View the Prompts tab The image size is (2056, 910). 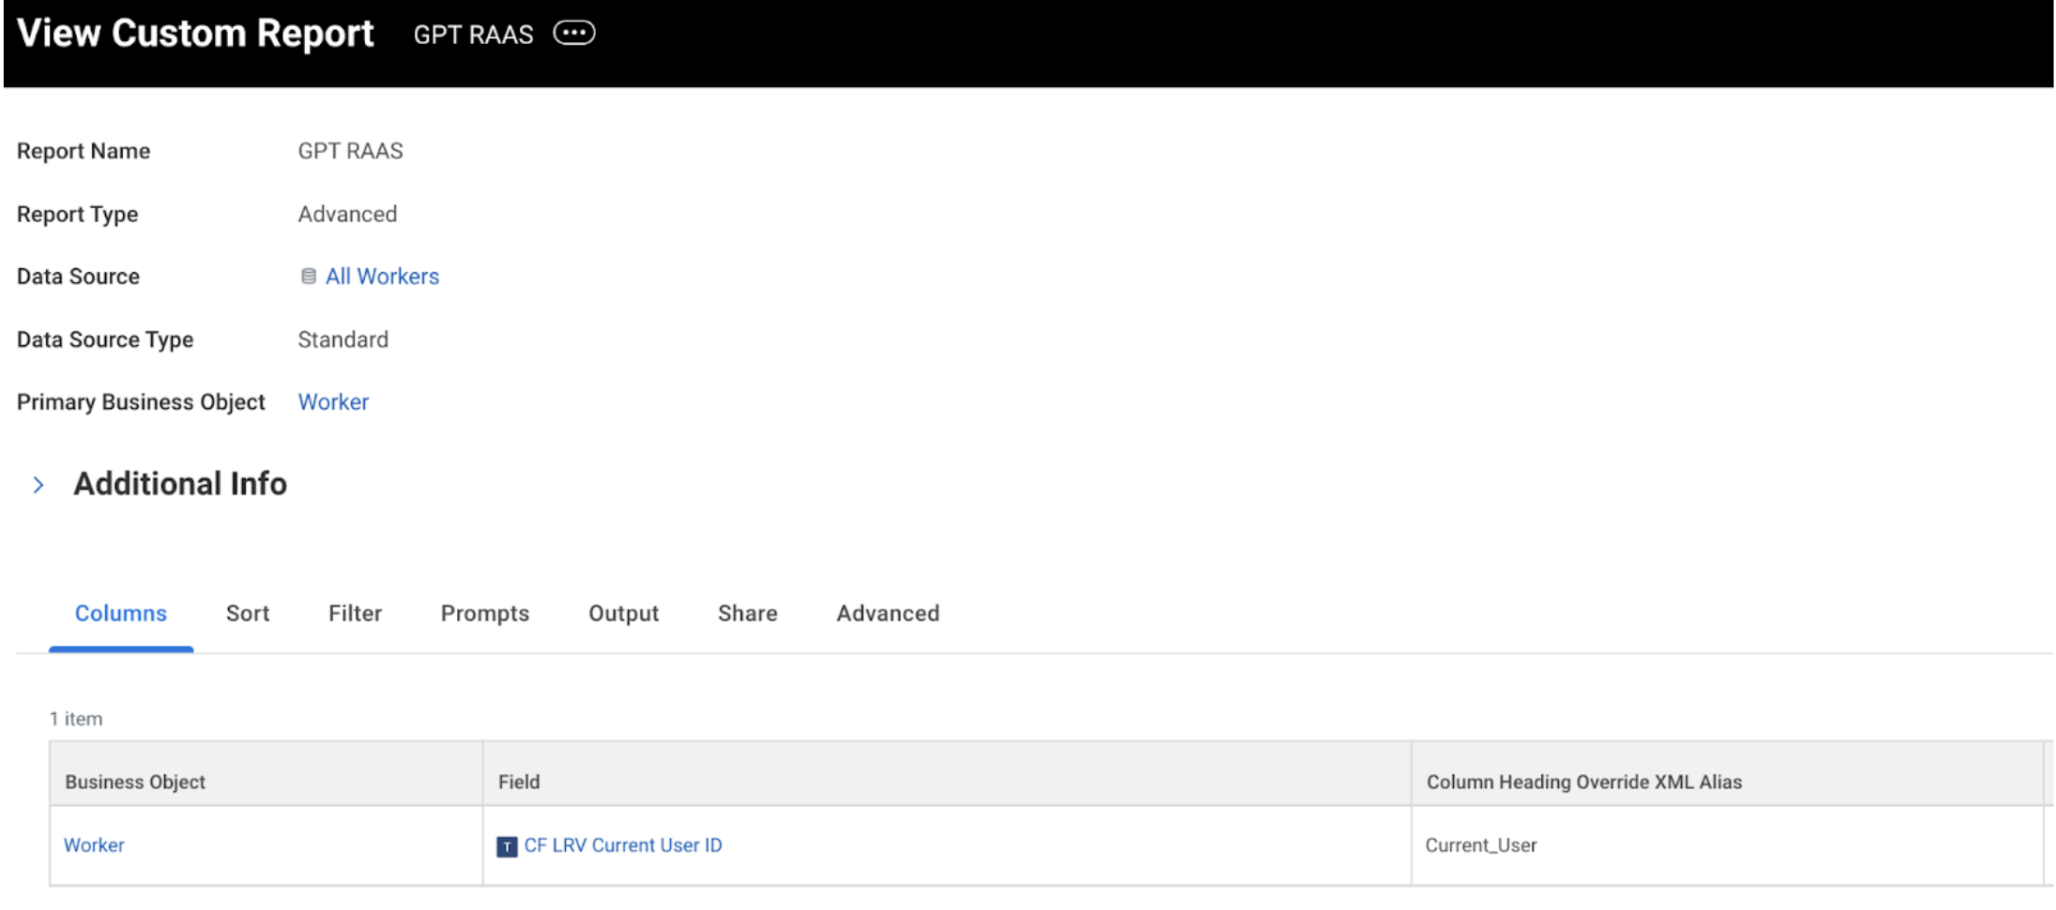click(x=485, y=613)
